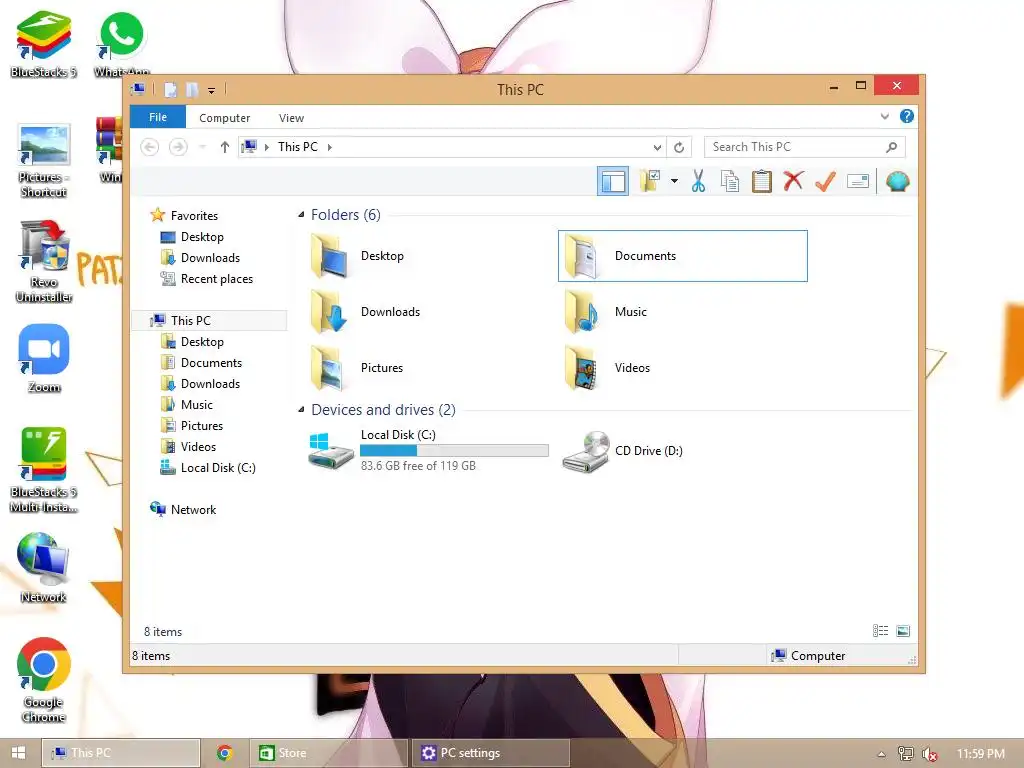The image size is (1024, 768).
Task: Click This PC in the address bar
Action: (298, 147)
